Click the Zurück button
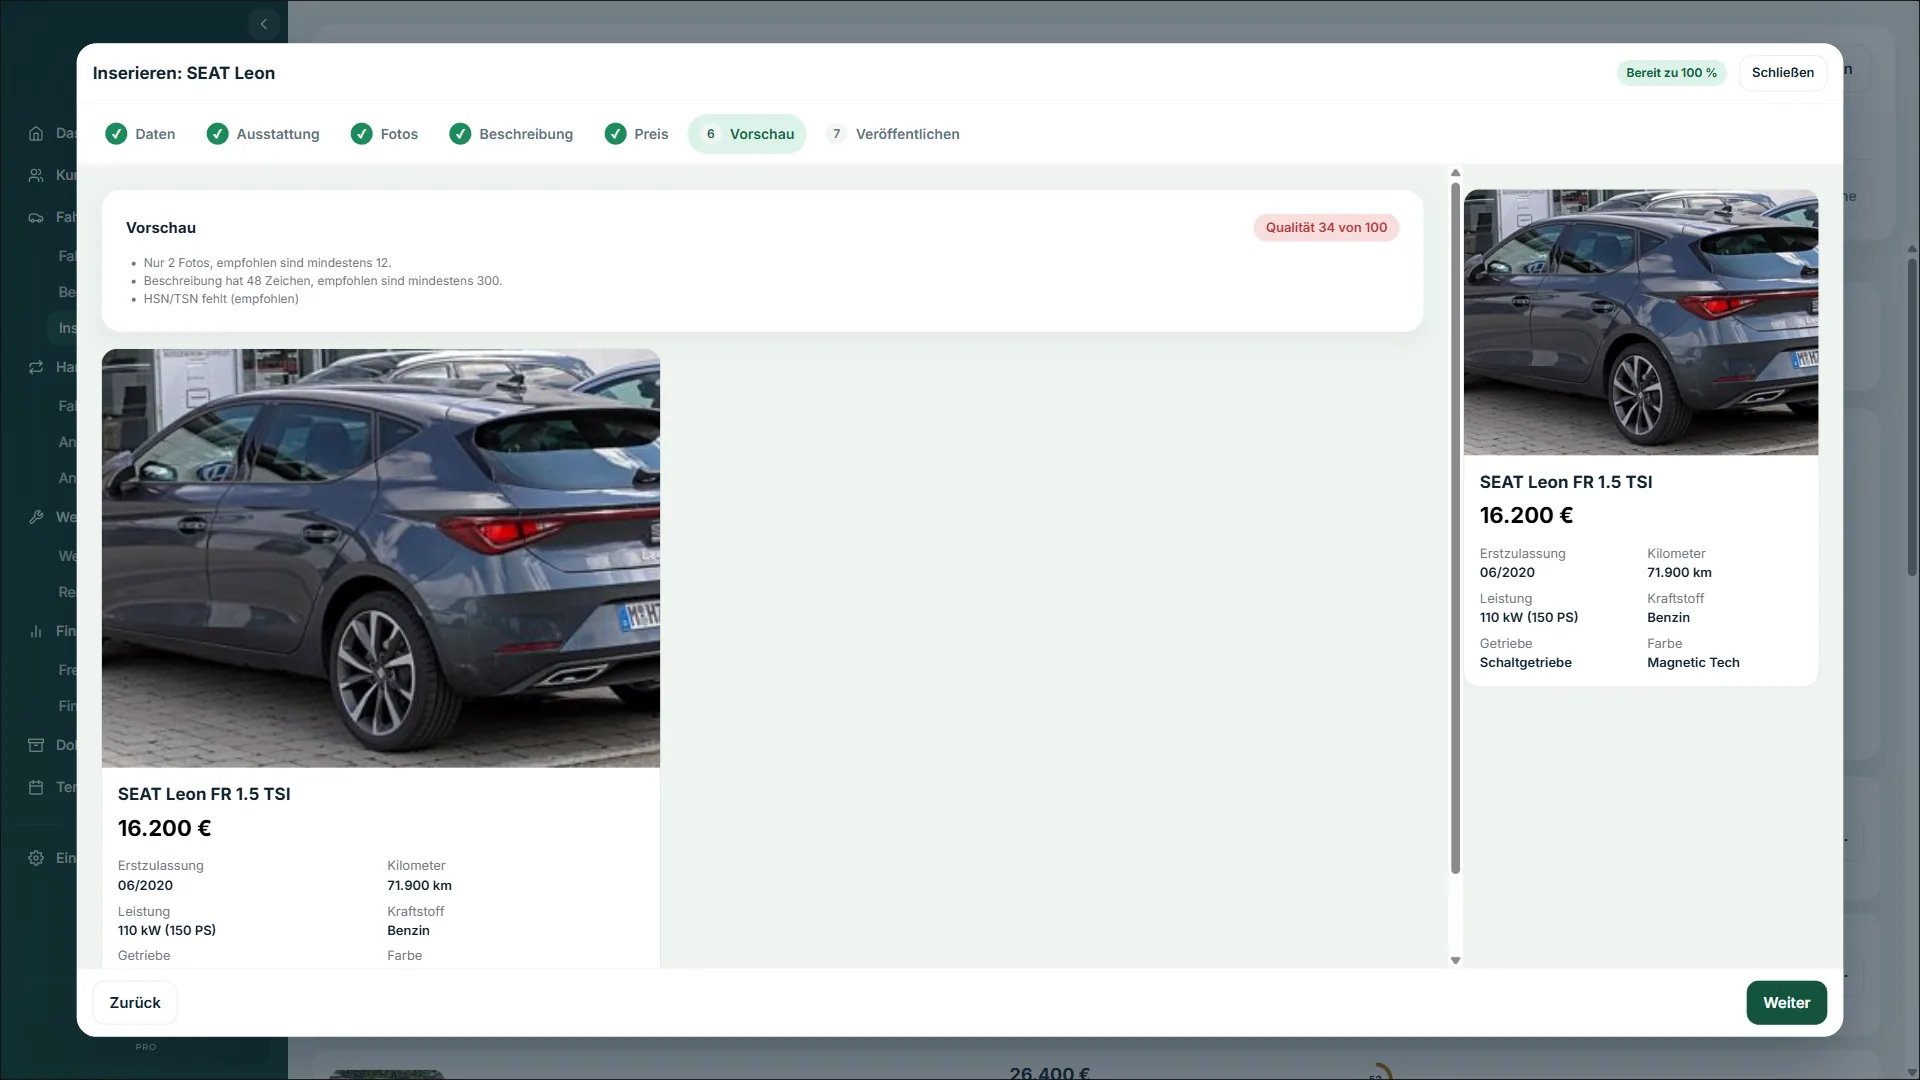1920x1080 pixels. click(x=135, y=1003)
